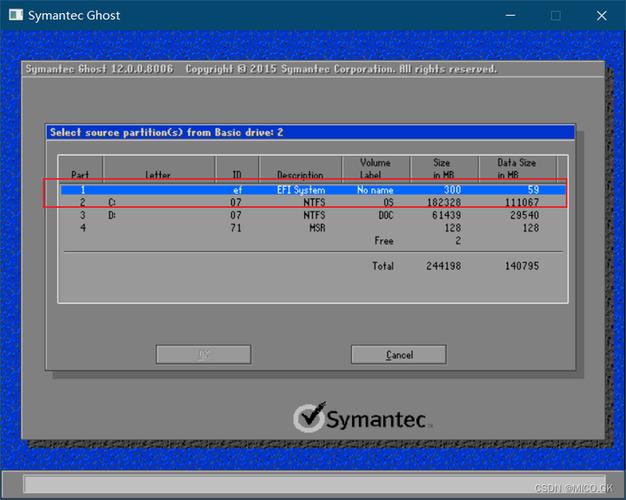The image size is (626, 500).
Task: Click the Volume Label column header
Action: (x=375, y=168)
